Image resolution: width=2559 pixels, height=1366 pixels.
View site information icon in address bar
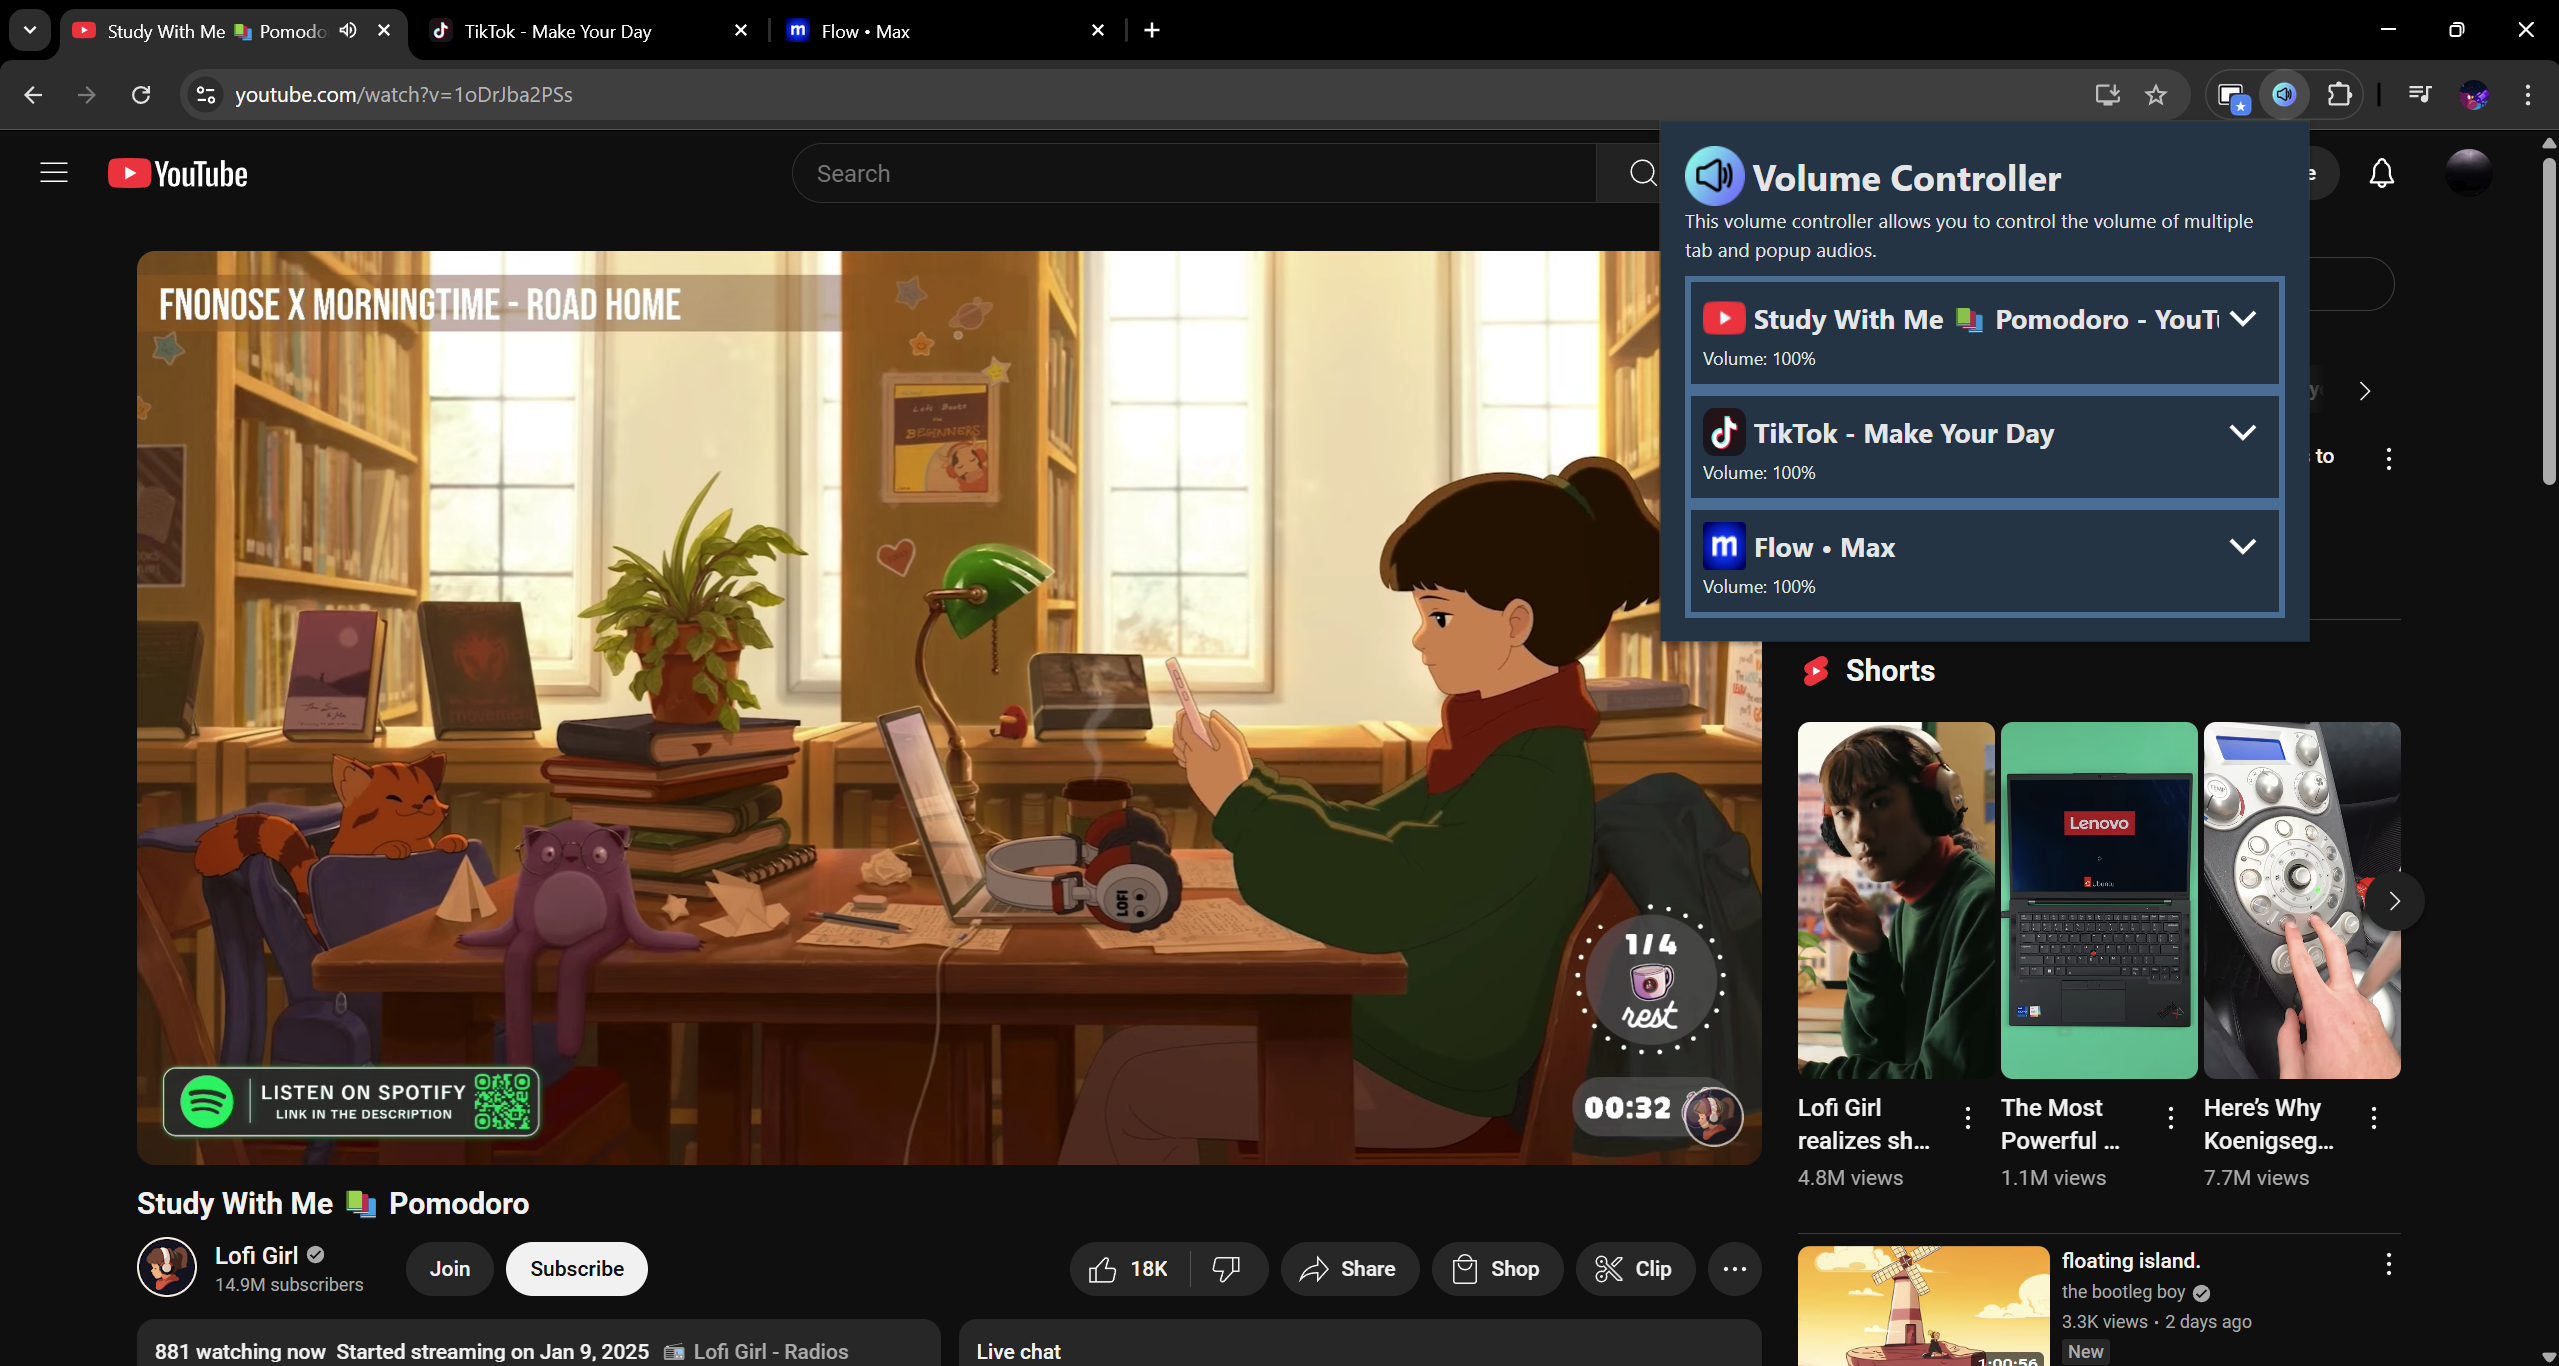pyautogui.click(x=205, y=94)
